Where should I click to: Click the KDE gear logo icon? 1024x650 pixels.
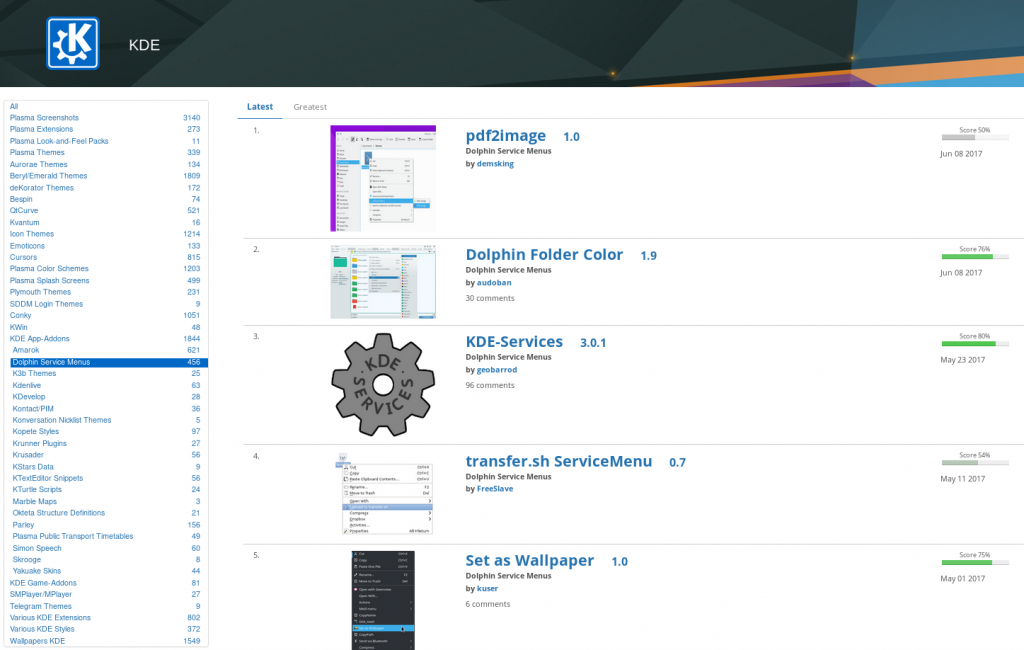(x=73, y=44)
